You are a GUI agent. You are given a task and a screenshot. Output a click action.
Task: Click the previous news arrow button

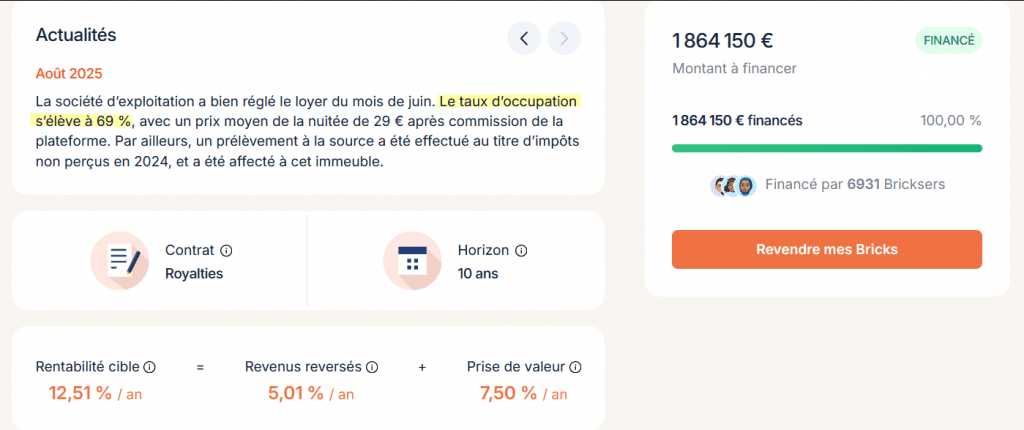(x=524, y=39)
